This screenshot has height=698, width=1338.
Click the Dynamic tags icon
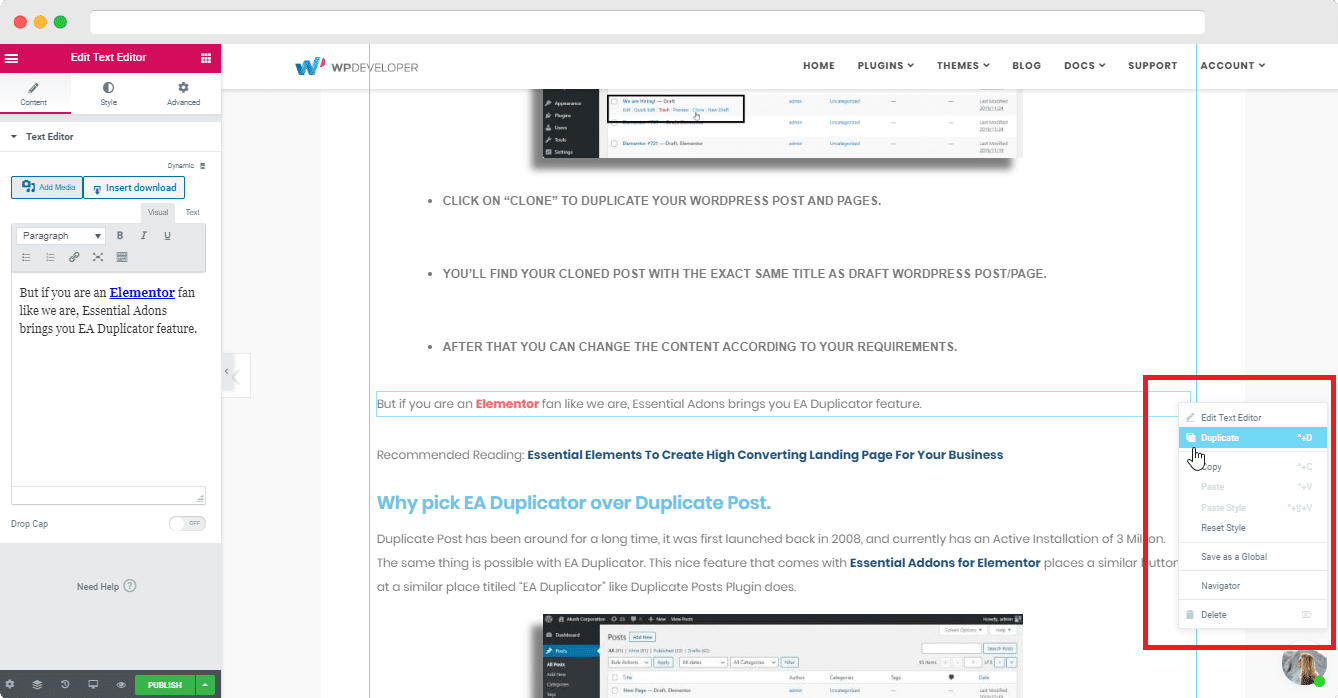(202, 166)
